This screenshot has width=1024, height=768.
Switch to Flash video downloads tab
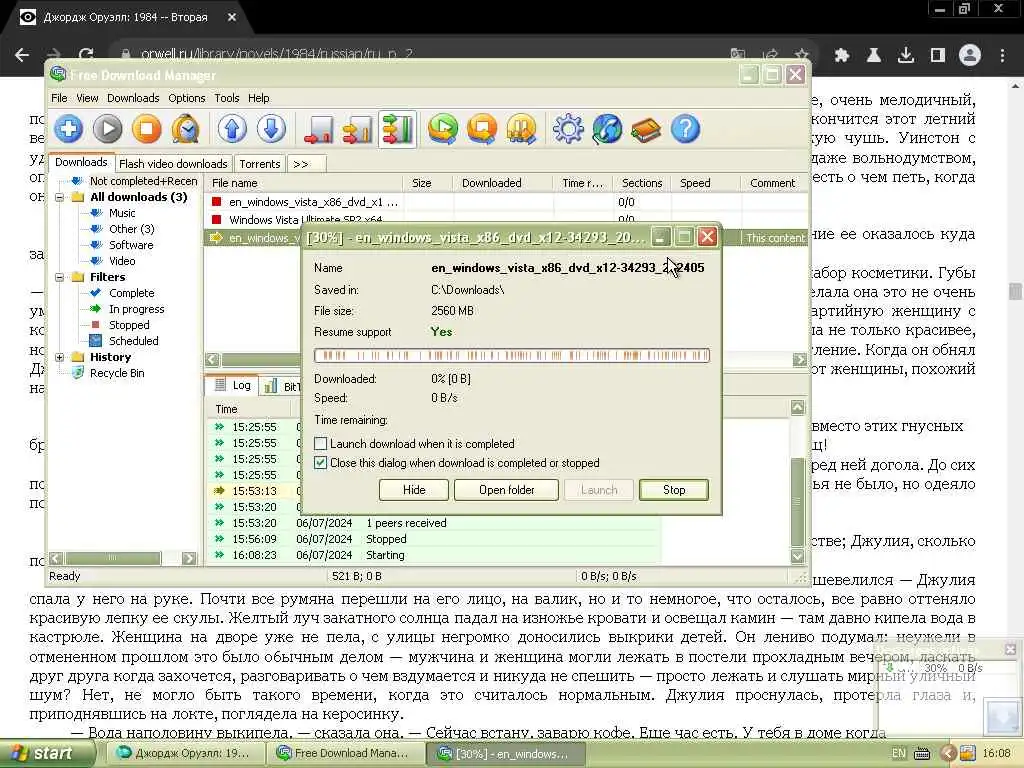[173, 164]
